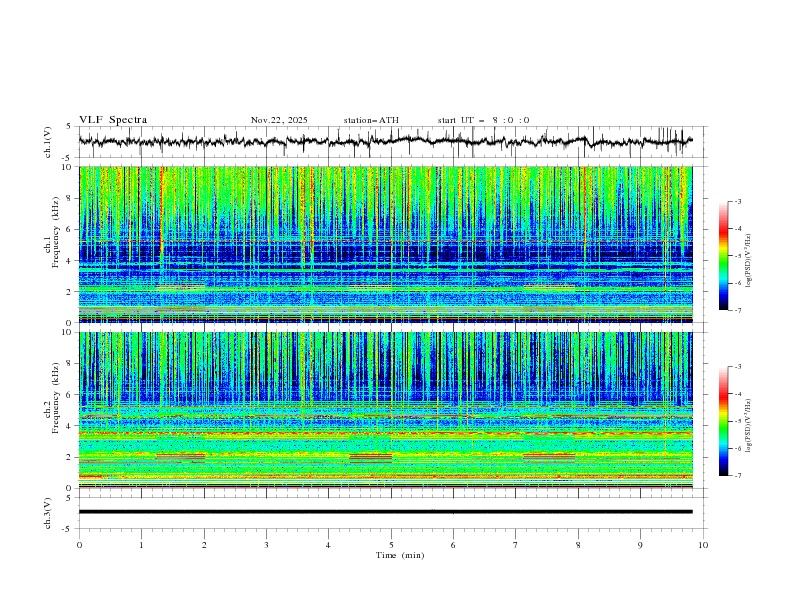Image resolution: width=792 pixels, height=612 pixels.
Task: Click the "10" tick label on Time axis
Action: click(703, 545)
